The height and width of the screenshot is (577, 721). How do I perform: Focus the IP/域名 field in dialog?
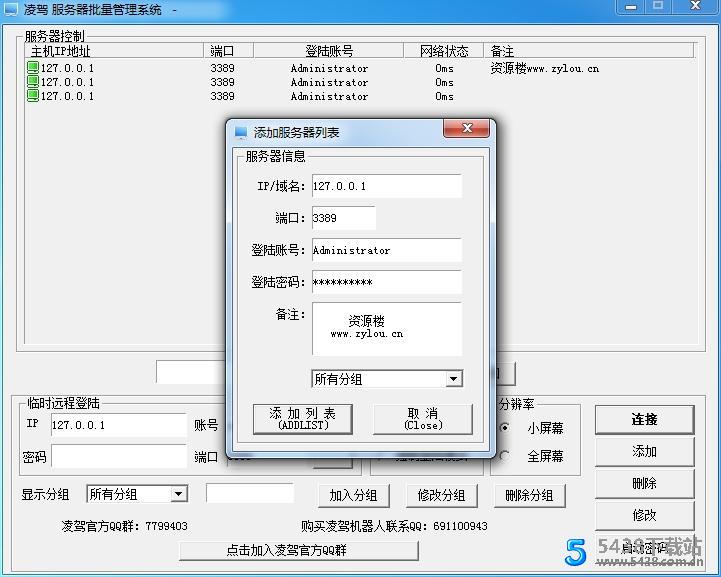[387, 186]
